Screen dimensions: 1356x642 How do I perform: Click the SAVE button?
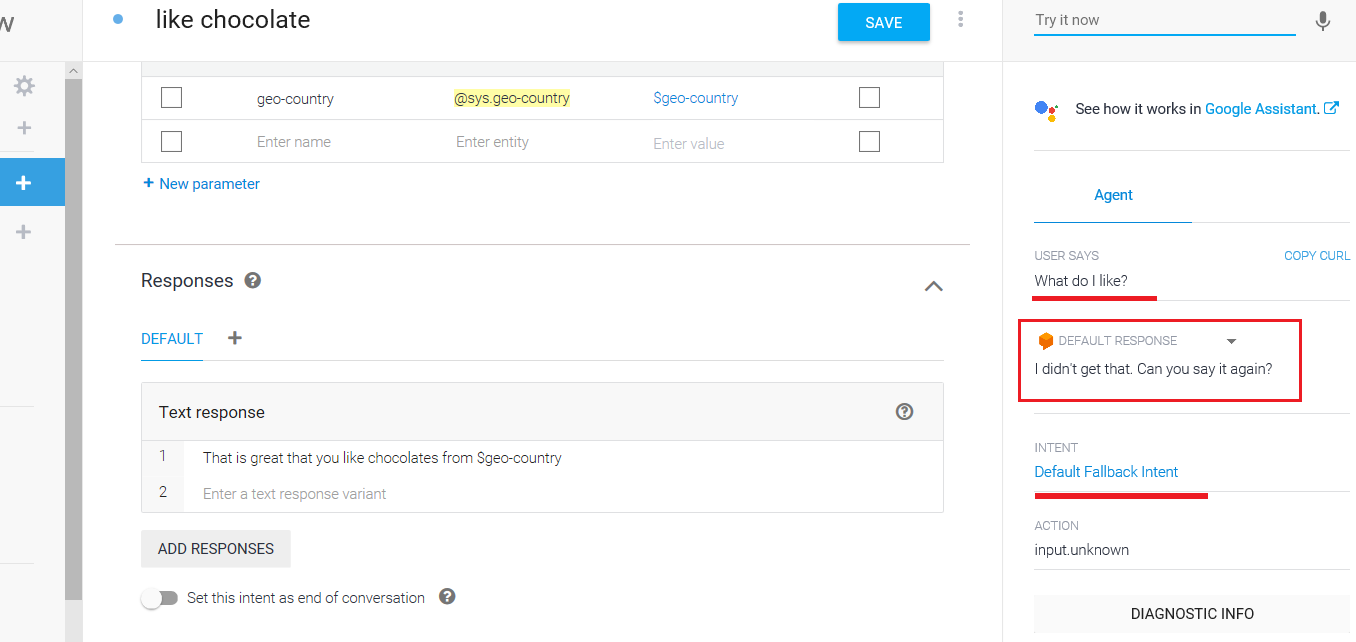(883, 23)
